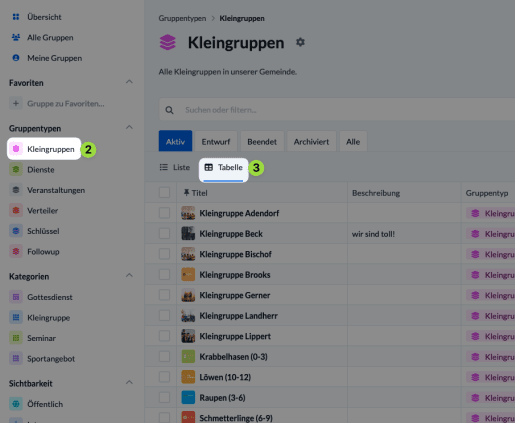Viewport: 515px width, 423px height.
Task: Collapse the Kategorien section
Action: point(129,275)
